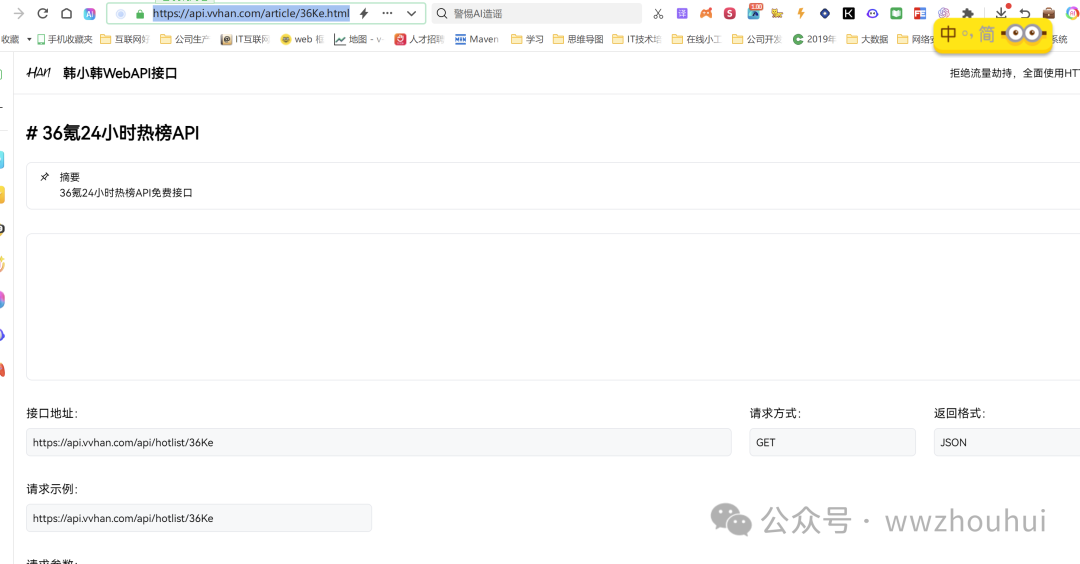Click the 请求示例 URL field
This screenshot has width=1080, height=564.
click(x=199, y=518)
